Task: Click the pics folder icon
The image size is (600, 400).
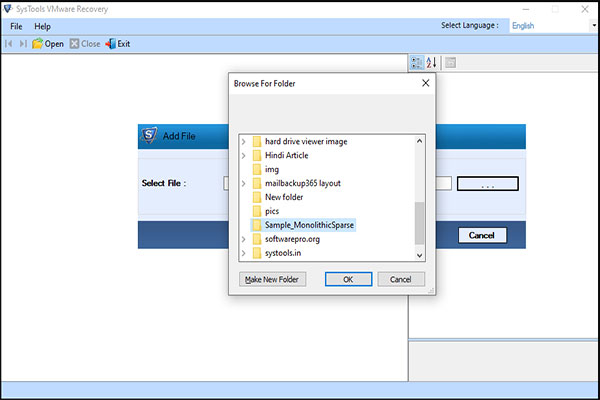Action: (x=257, y=211)
